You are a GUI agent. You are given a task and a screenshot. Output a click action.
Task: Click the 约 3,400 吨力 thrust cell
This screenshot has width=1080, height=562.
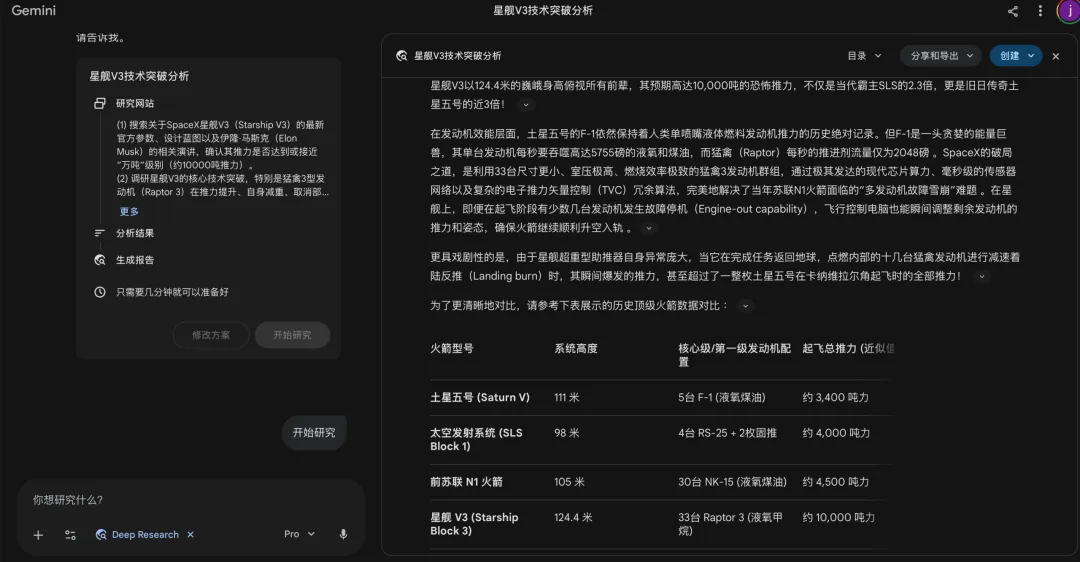835,397
